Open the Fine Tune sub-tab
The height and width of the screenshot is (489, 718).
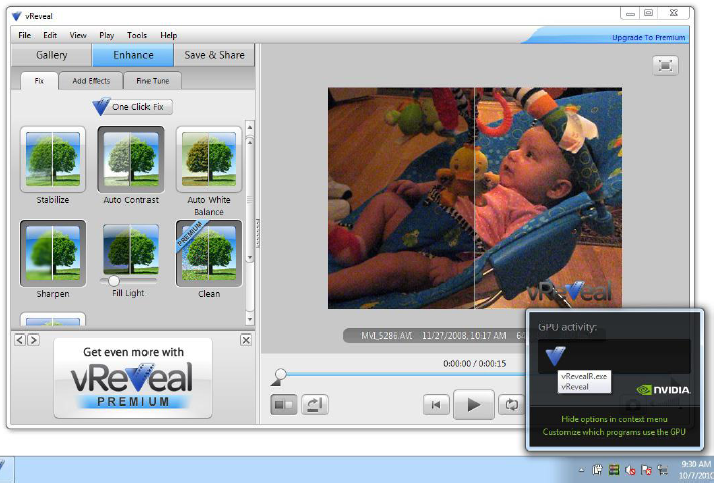[x=152, y=81]
